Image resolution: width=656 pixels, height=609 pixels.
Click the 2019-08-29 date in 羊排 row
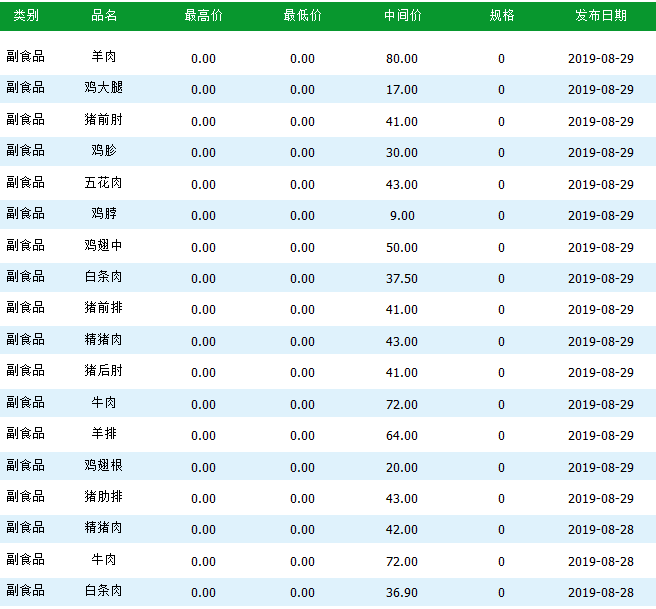(601, 436)
